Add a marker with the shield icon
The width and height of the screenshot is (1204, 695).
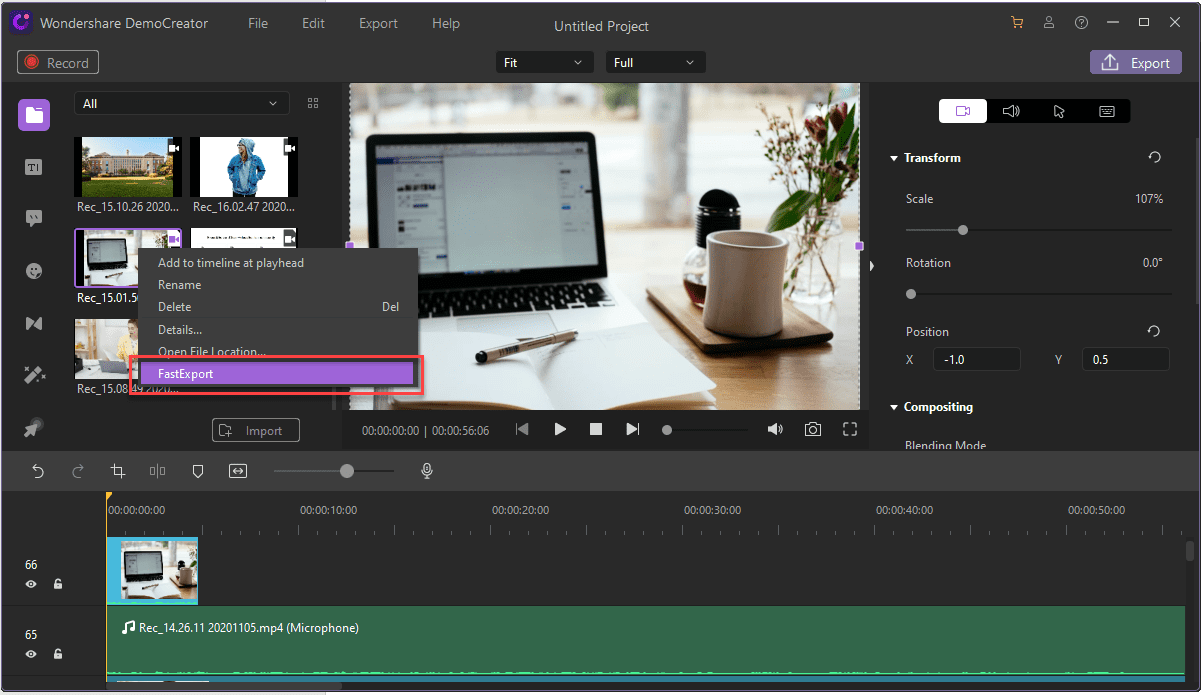tap(198, 471)
